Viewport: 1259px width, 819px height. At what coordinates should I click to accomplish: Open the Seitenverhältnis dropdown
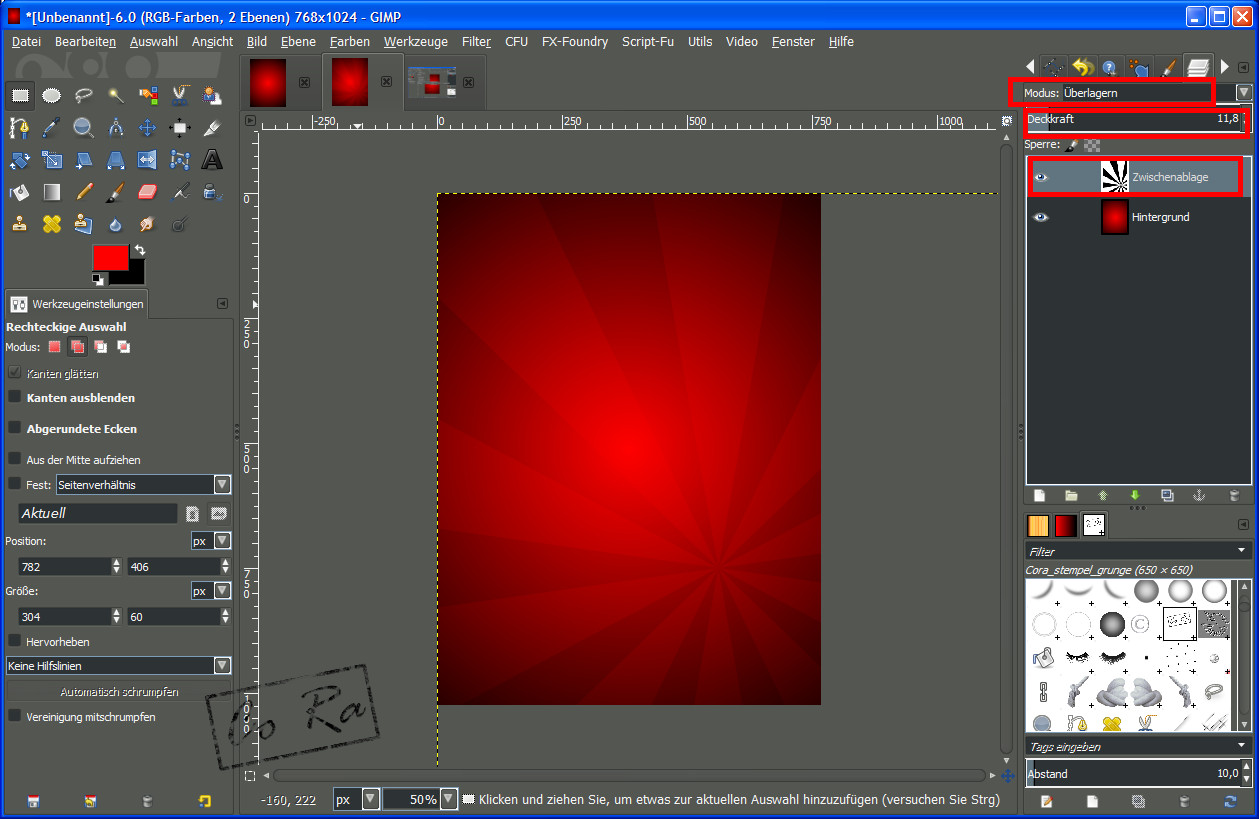pos(222,484)
